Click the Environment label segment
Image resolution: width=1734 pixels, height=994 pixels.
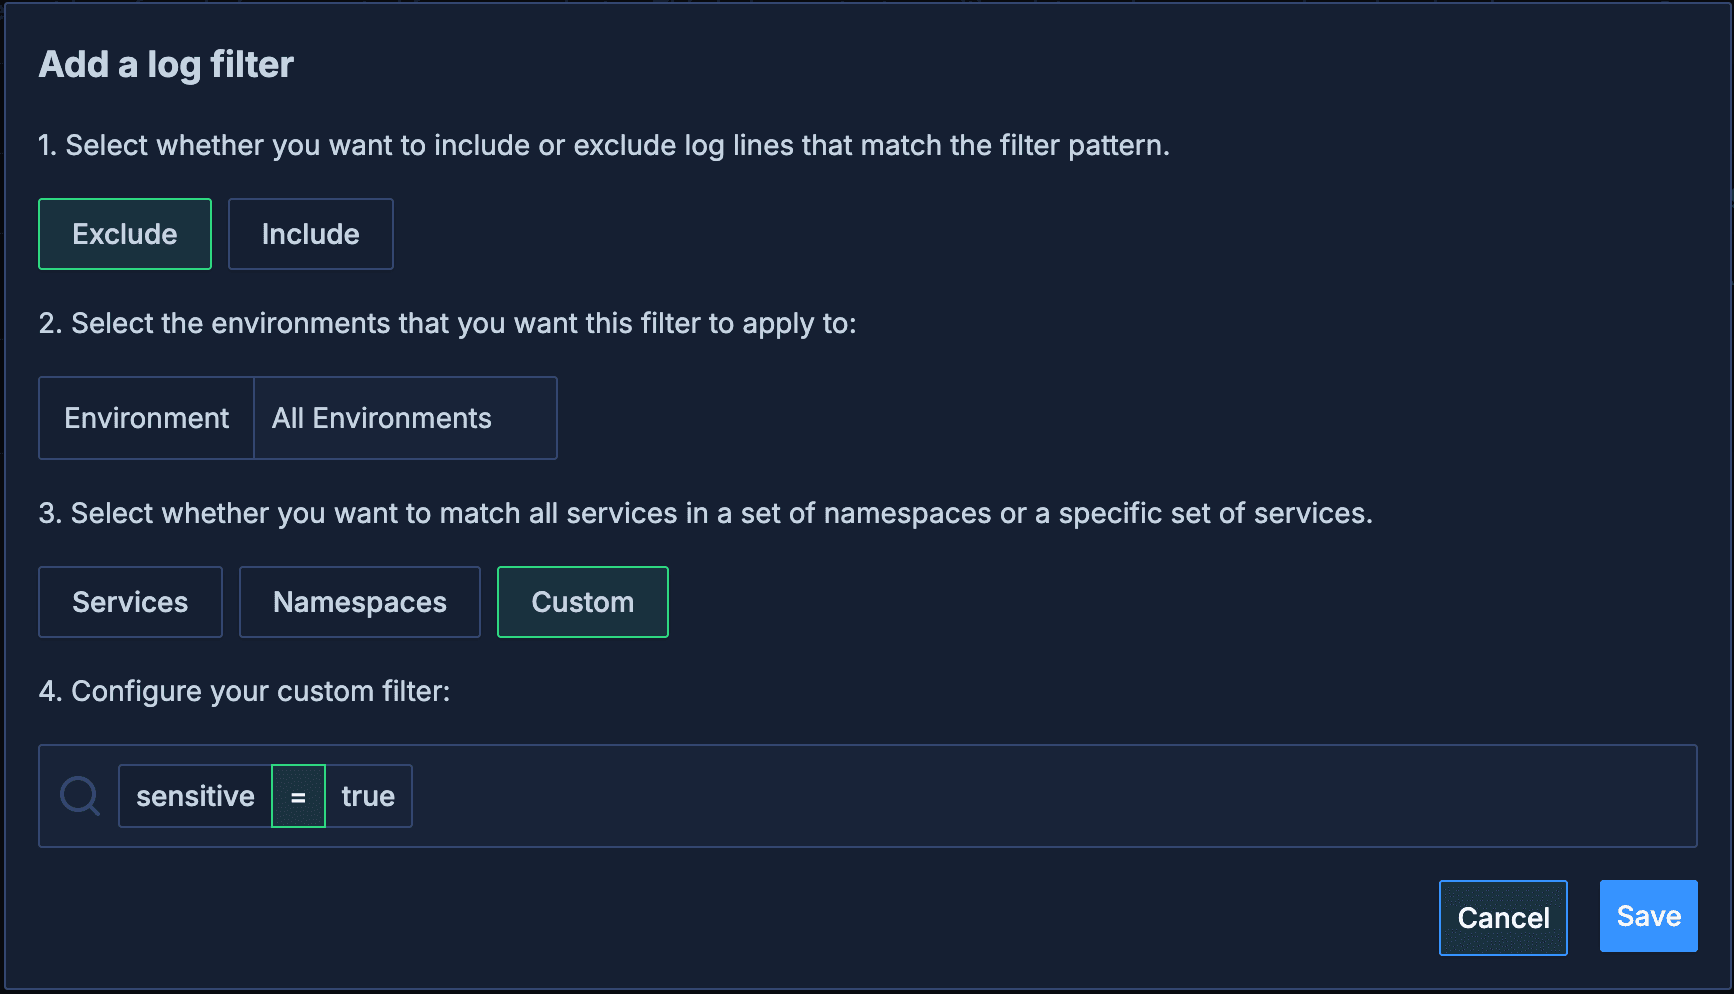point(146,418)
